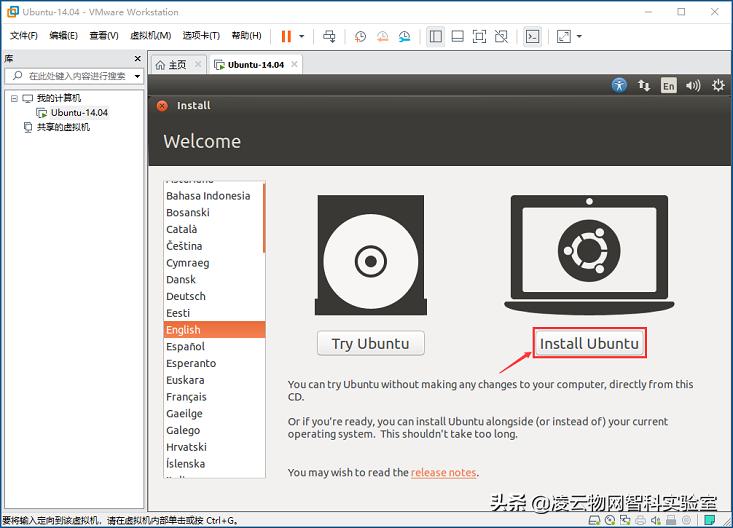Open the Ubuntu accessibility menu icon
Screen dimensions: 733x528
point(619,85)
